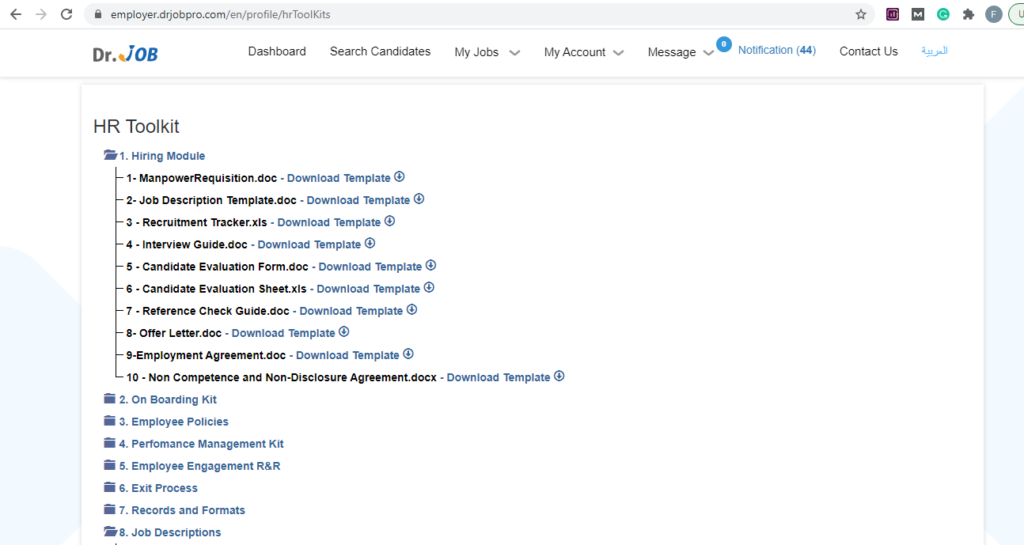The height and width of the screenshot is (545, 1024).
Task: Collapse the 1. Hiring Module folder
Action: [x=154, y=155]
